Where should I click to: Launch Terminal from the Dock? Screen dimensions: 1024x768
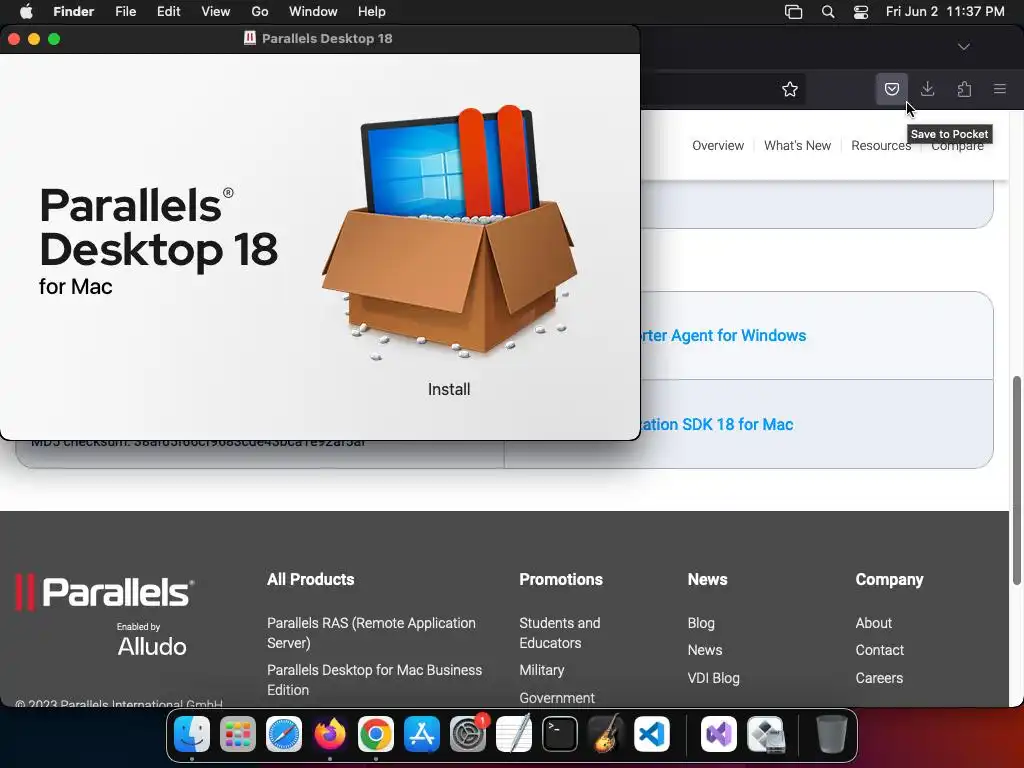click(560, 734)
